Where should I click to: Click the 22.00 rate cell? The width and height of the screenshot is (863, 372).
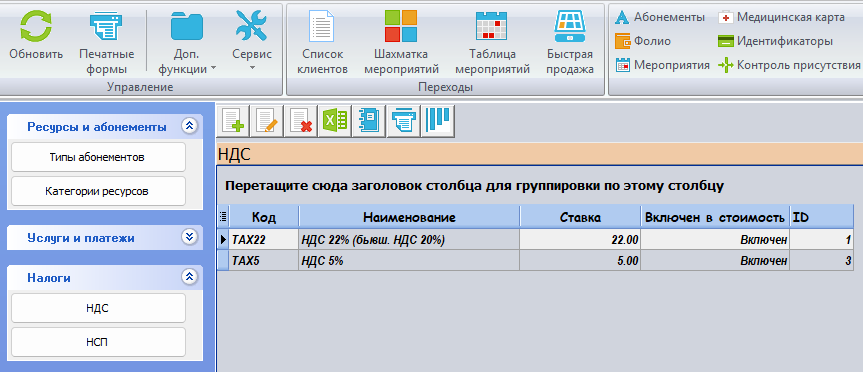click(x=581, y=239)
